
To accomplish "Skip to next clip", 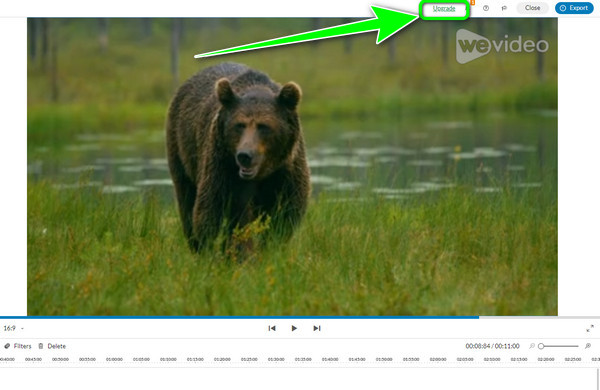I will tap(316, 328).
